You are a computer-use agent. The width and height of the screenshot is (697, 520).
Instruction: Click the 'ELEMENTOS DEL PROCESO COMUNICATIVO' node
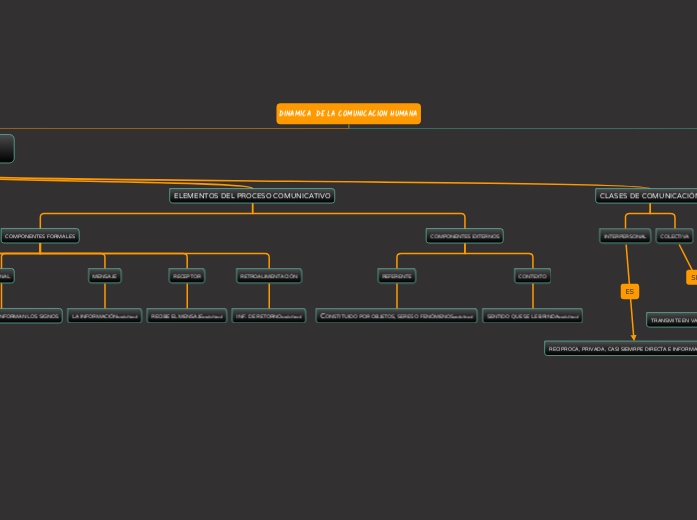click(x=252, y=196)
